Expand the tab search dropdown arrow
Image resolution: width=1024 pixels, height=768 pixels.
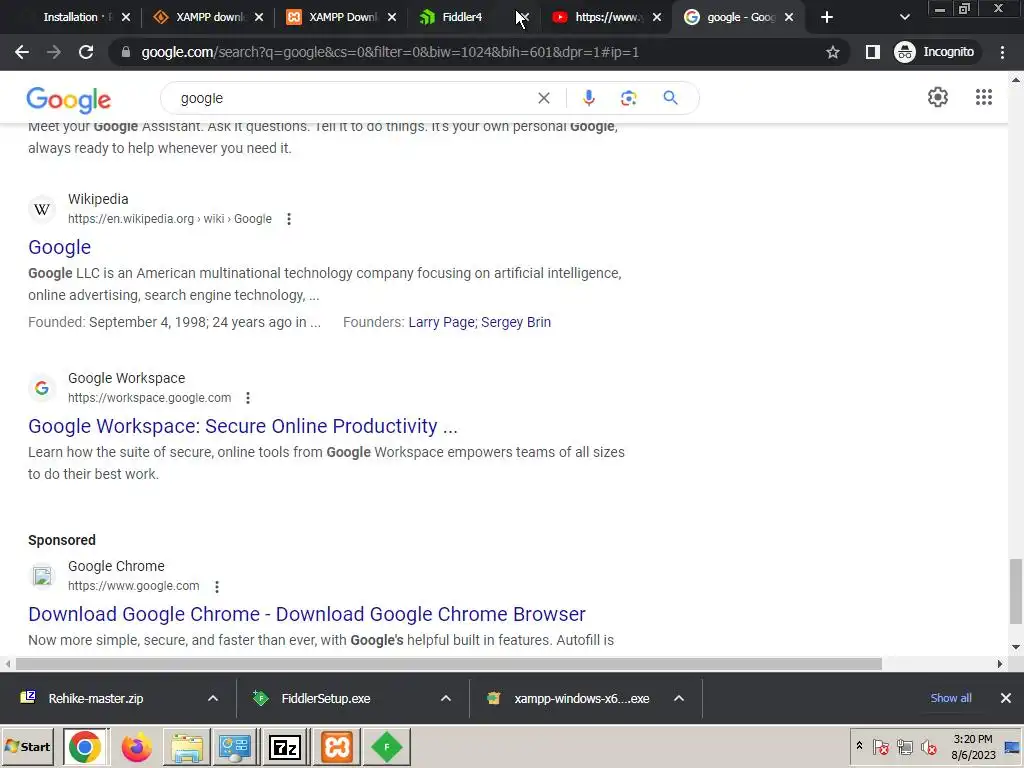904,17
